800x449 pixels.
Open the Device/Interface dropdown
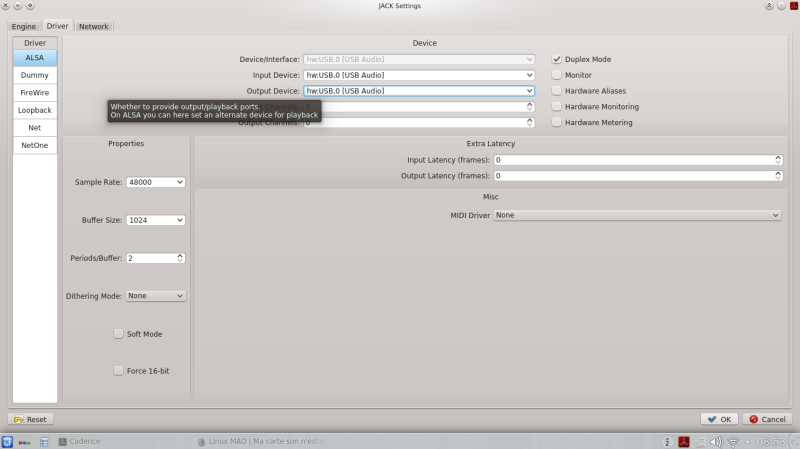419,59
